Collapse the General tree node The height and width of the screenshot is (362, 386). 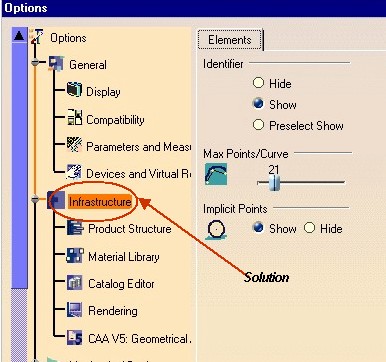pos(35,62)
